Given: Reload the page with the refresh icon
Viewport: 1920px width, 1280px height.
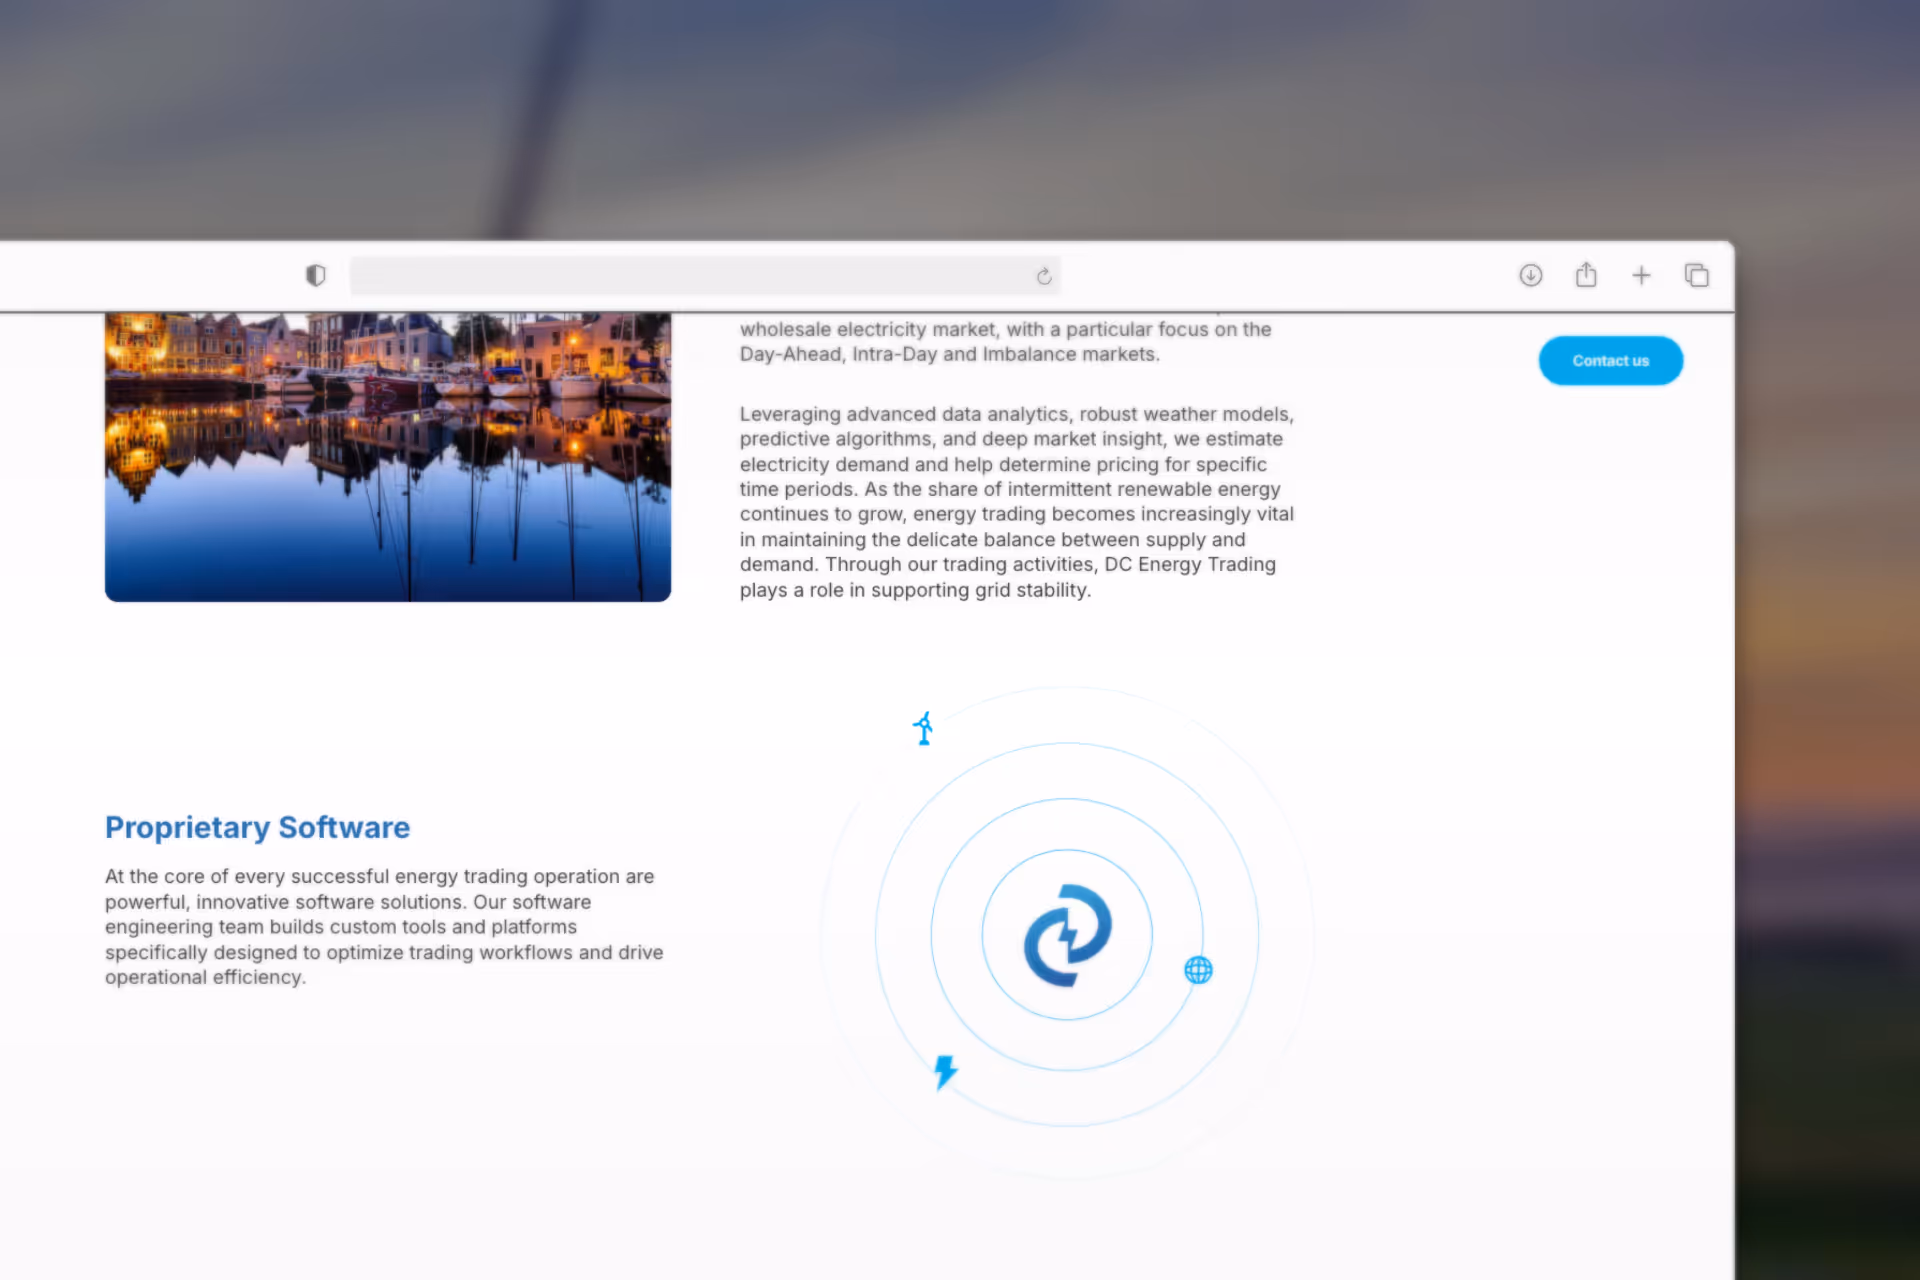Looking at the screenshot, I should click(1044, 276).
